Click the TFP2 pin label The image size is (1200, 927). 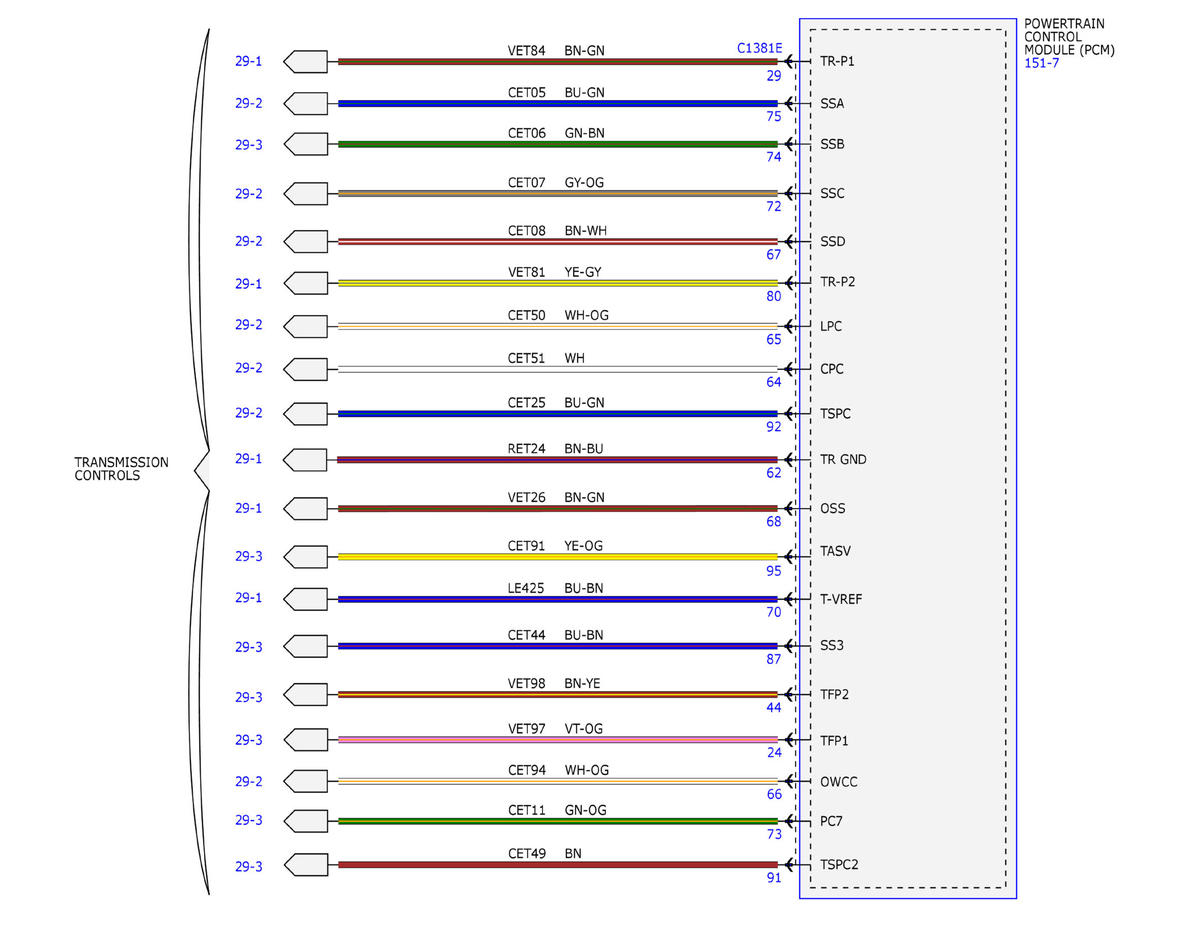coord(835,694)
